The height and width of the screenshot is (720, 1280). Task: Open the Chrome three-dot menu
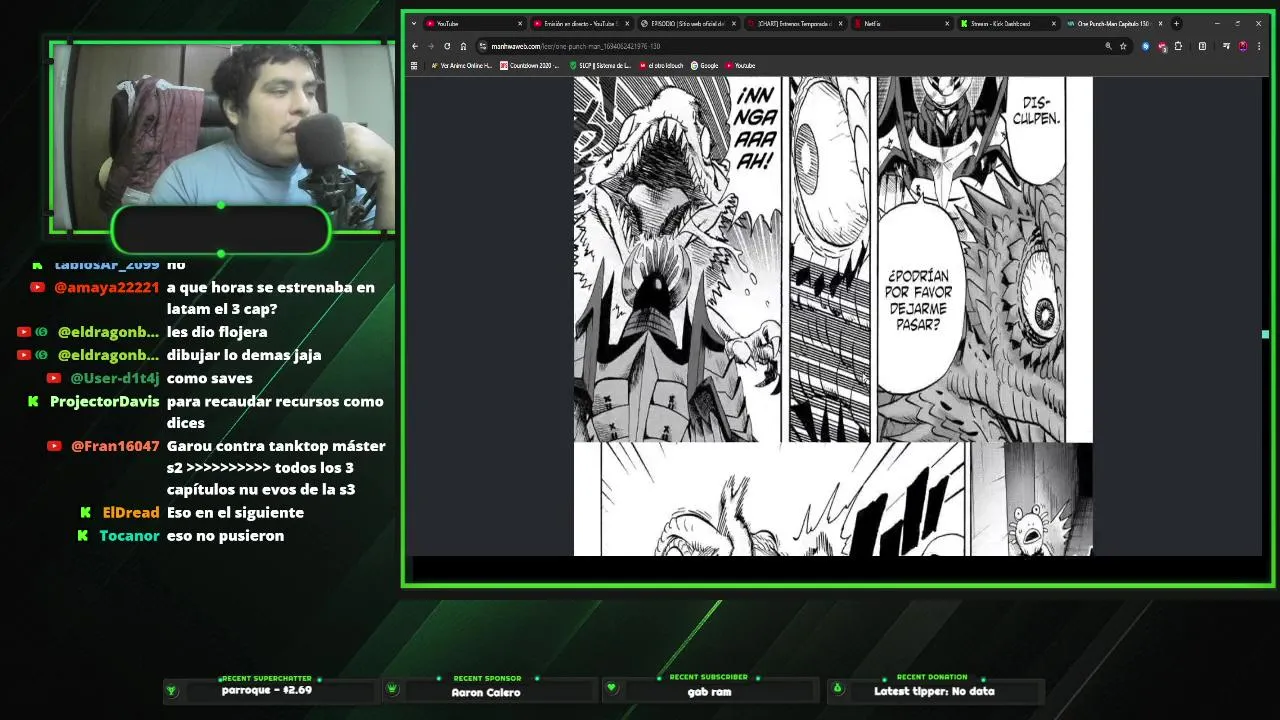pos(1259,46)
